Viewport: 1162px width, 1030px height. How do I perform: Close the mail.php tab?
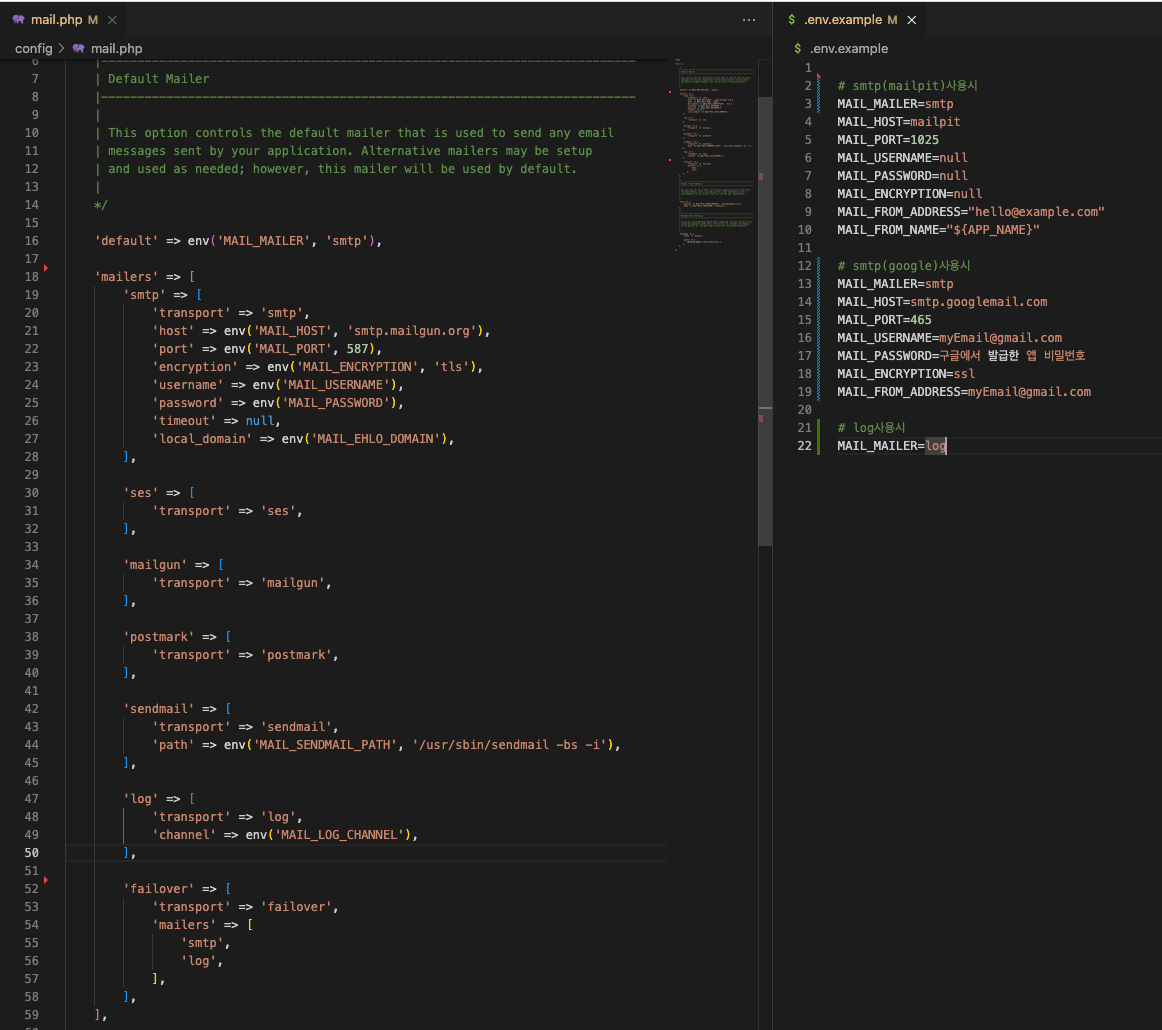coord(112,20)
